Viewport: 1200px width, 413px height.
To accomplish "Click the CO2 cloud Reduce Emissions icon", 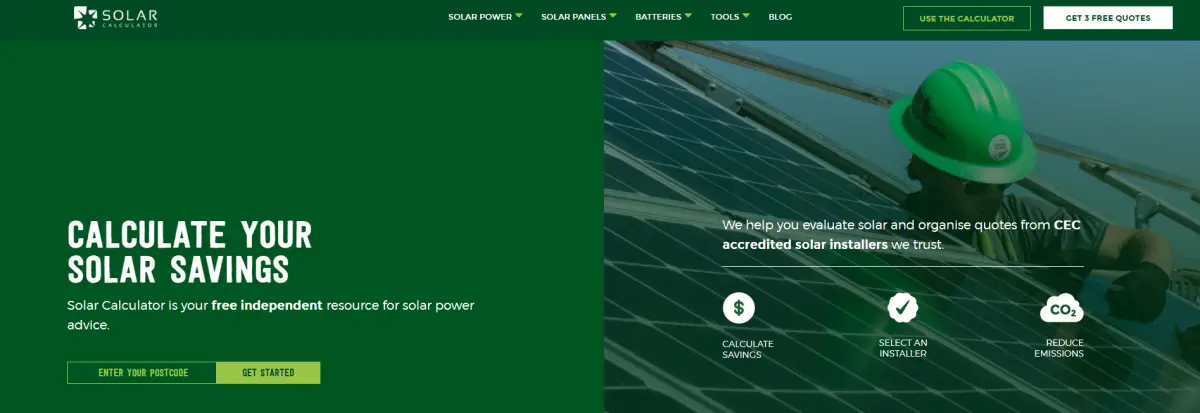I will pyautogui.click(x=1060, y=309).
